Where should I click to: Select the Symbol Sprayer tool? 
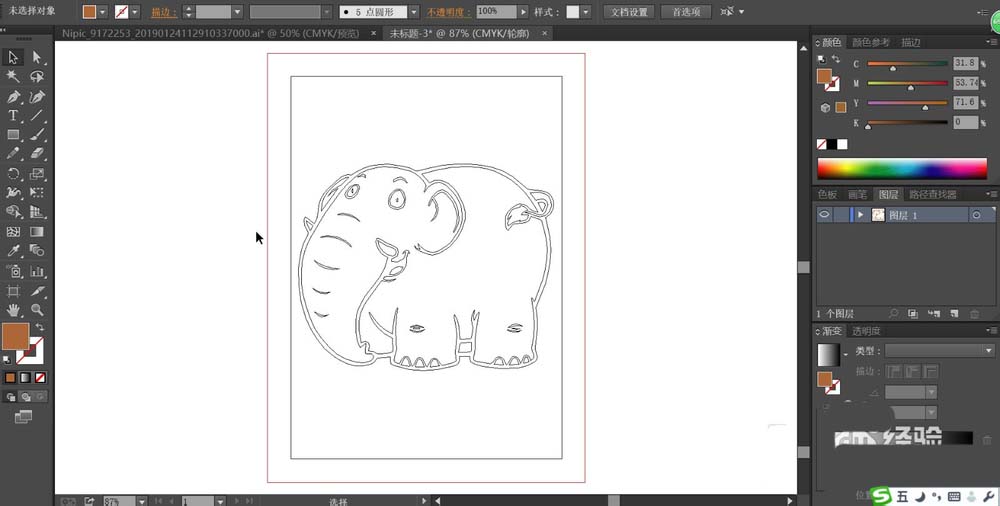coord(13,271)
